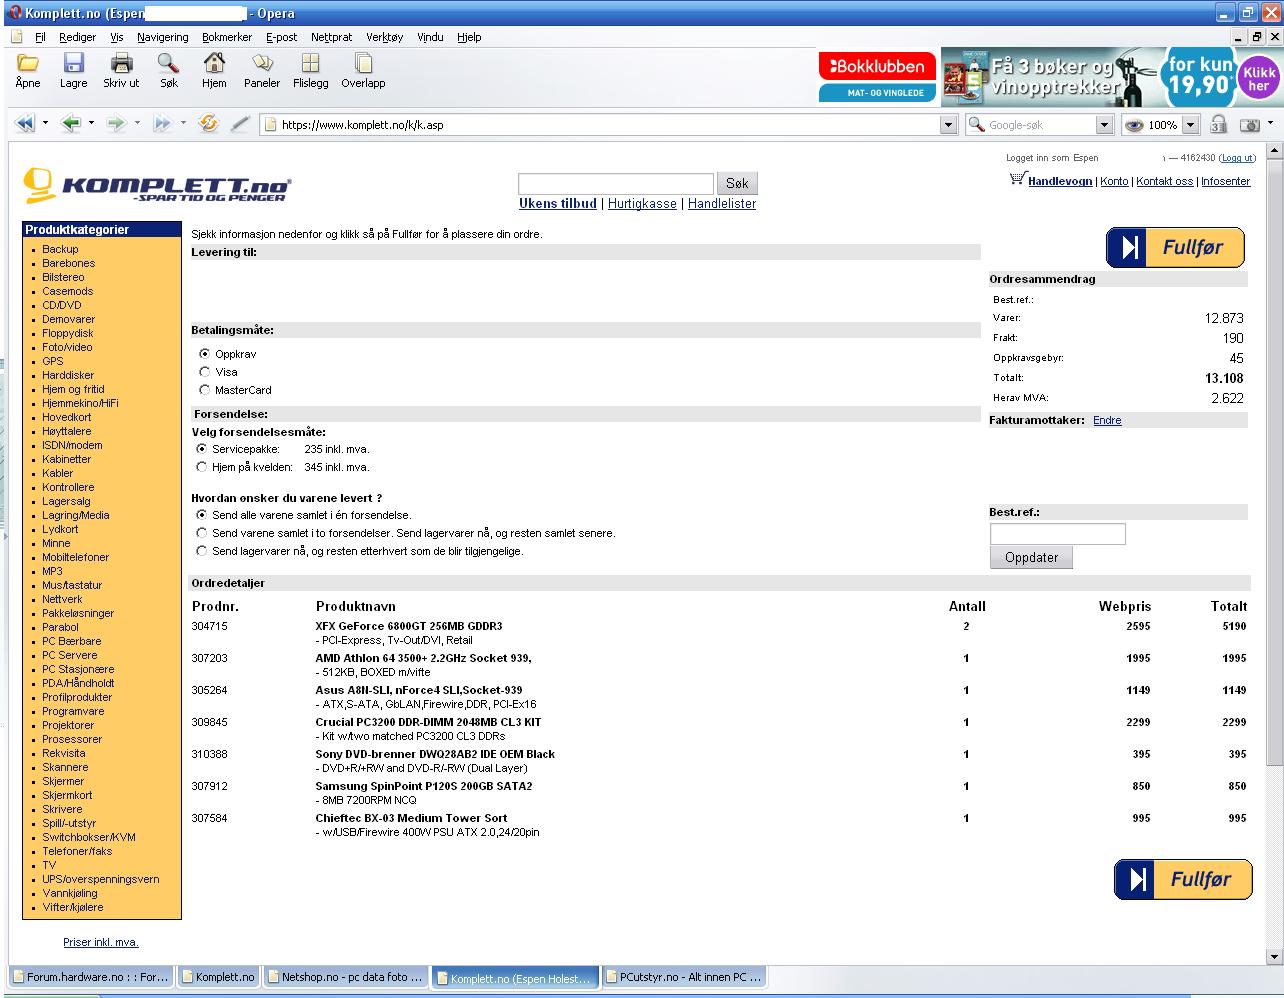This screenshot has height=998, width=1284.
Task: Click the bottom Fullfør button
Action: 1183,879
